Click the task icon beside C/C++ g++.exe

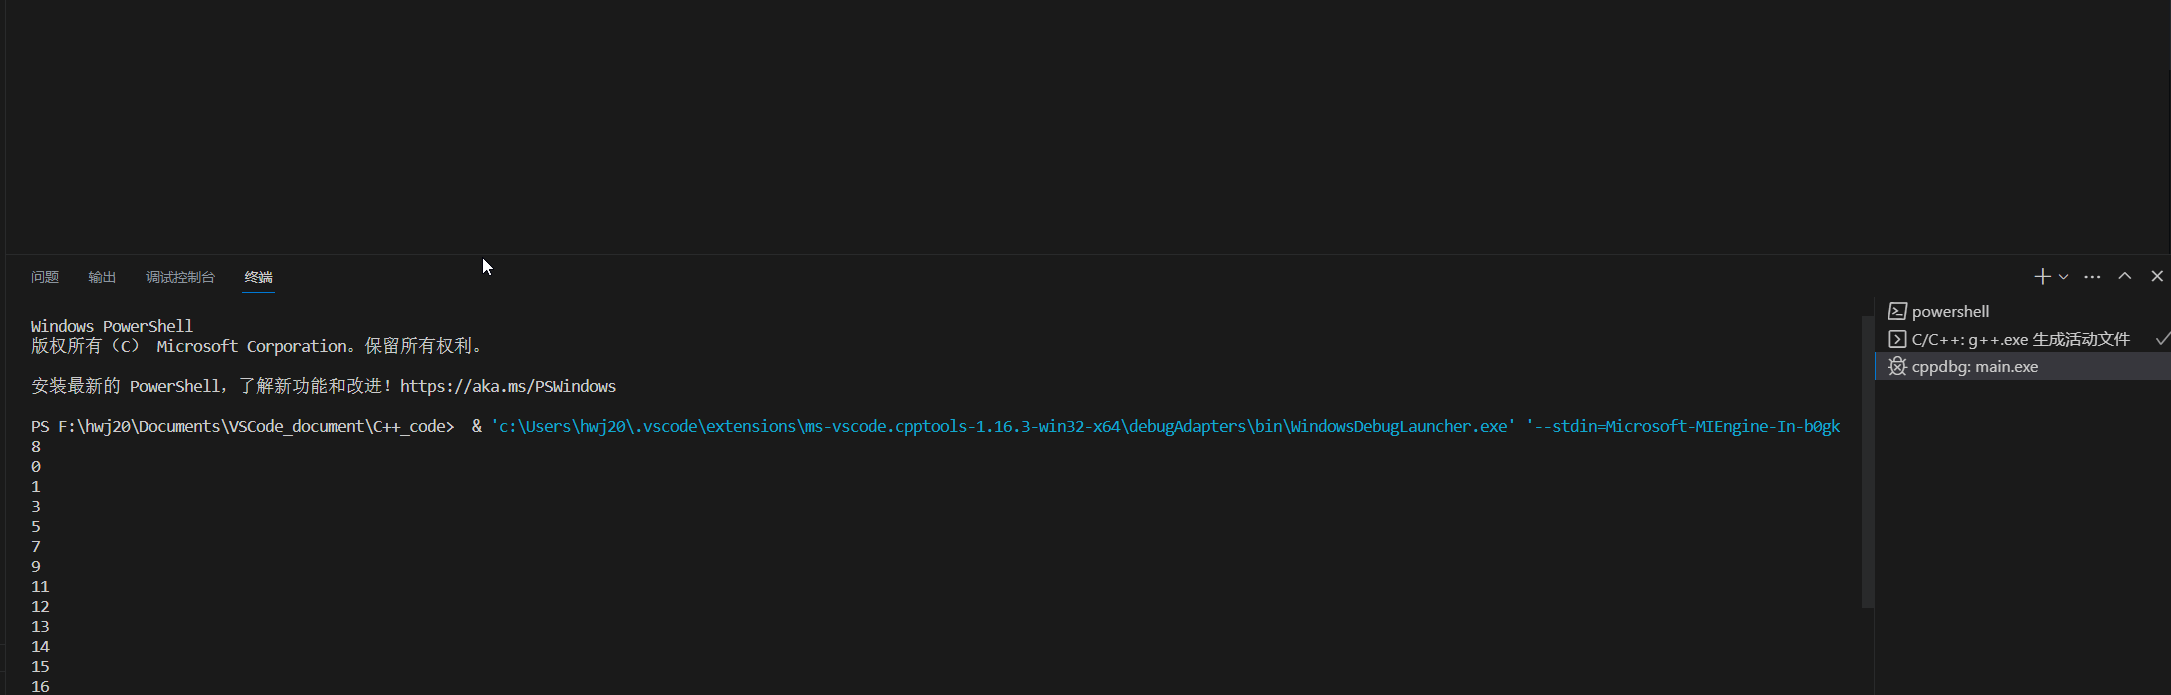[x=1897, y=339]
